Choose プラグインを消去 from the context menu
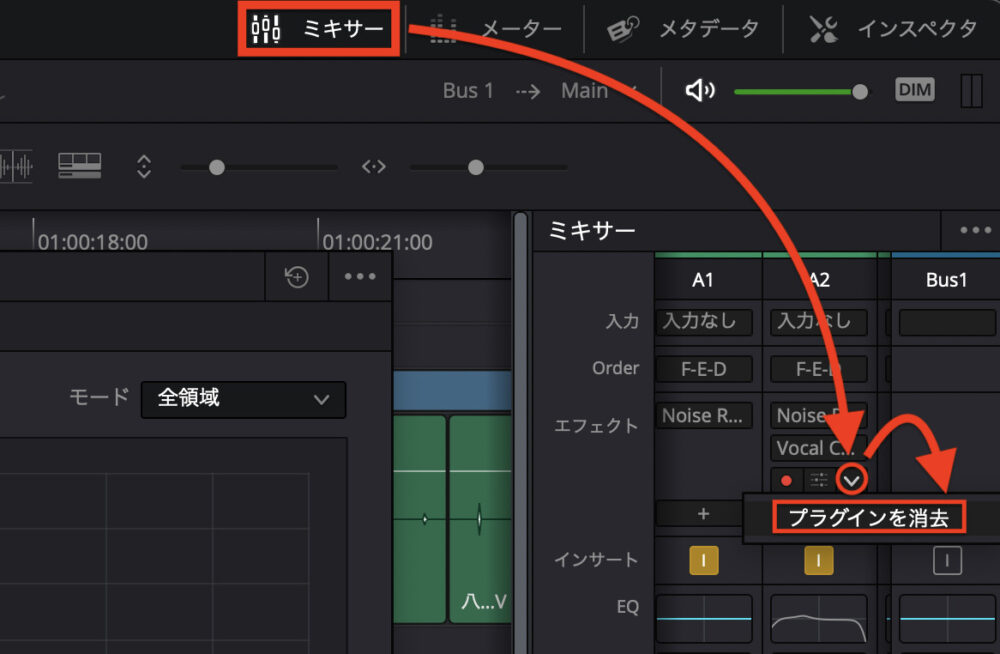Image resolution: width=1000 pixels, height=654 pixels. pyautogui.click(x=869, y=517)
